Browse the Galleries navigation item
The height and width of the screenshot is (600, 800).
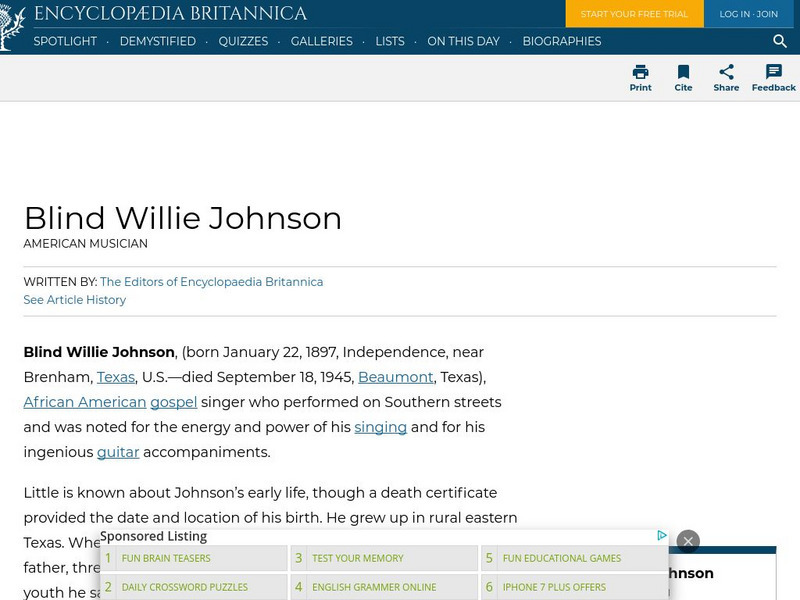coord(321,42)
